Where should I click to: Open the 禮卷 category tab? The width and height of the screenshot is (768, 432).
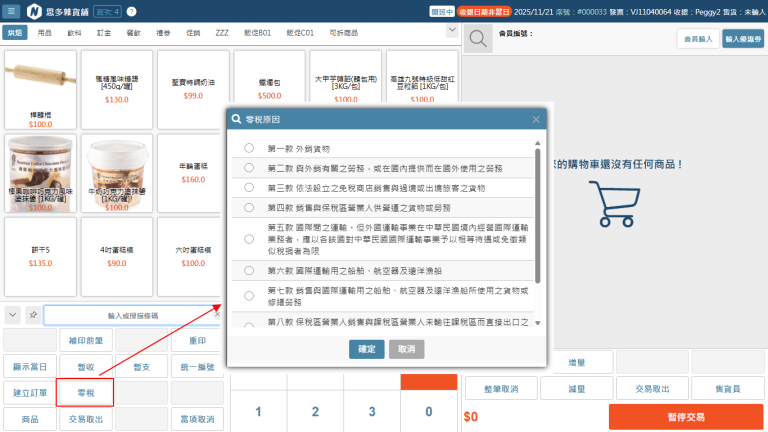[x=163, y=33]
